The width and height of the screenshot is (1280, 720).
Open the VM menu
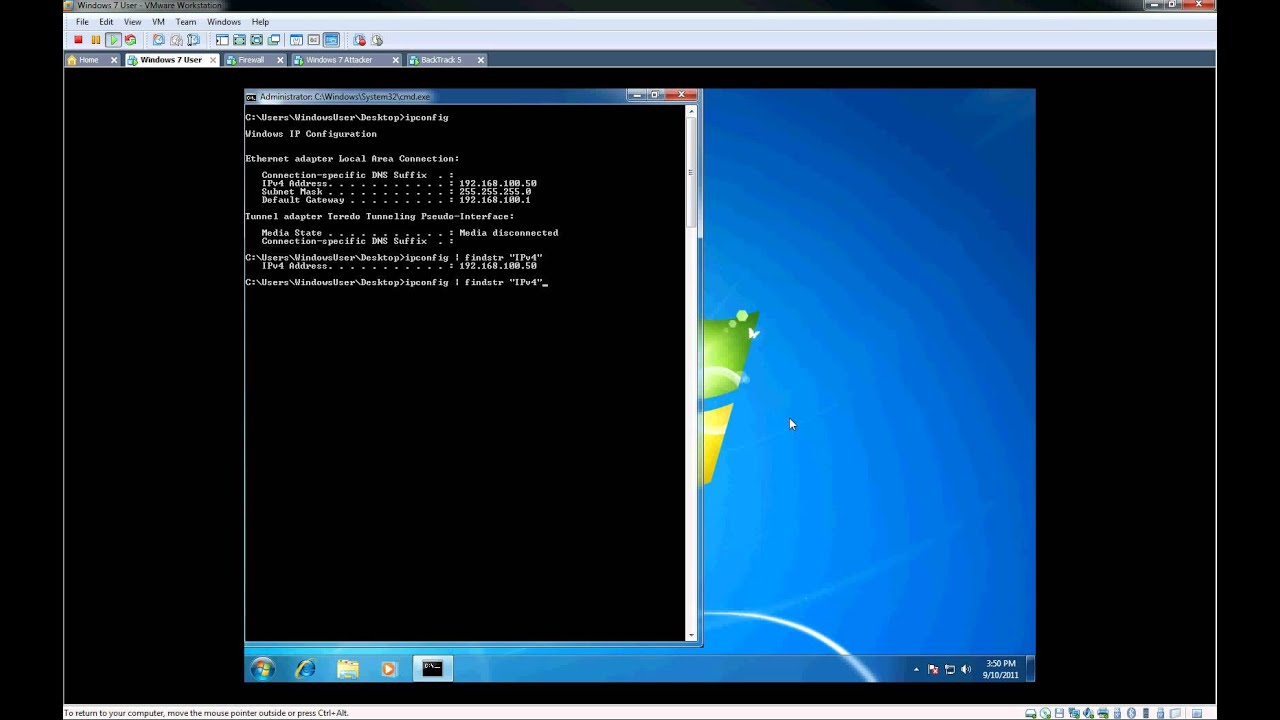tap(158, 22)
